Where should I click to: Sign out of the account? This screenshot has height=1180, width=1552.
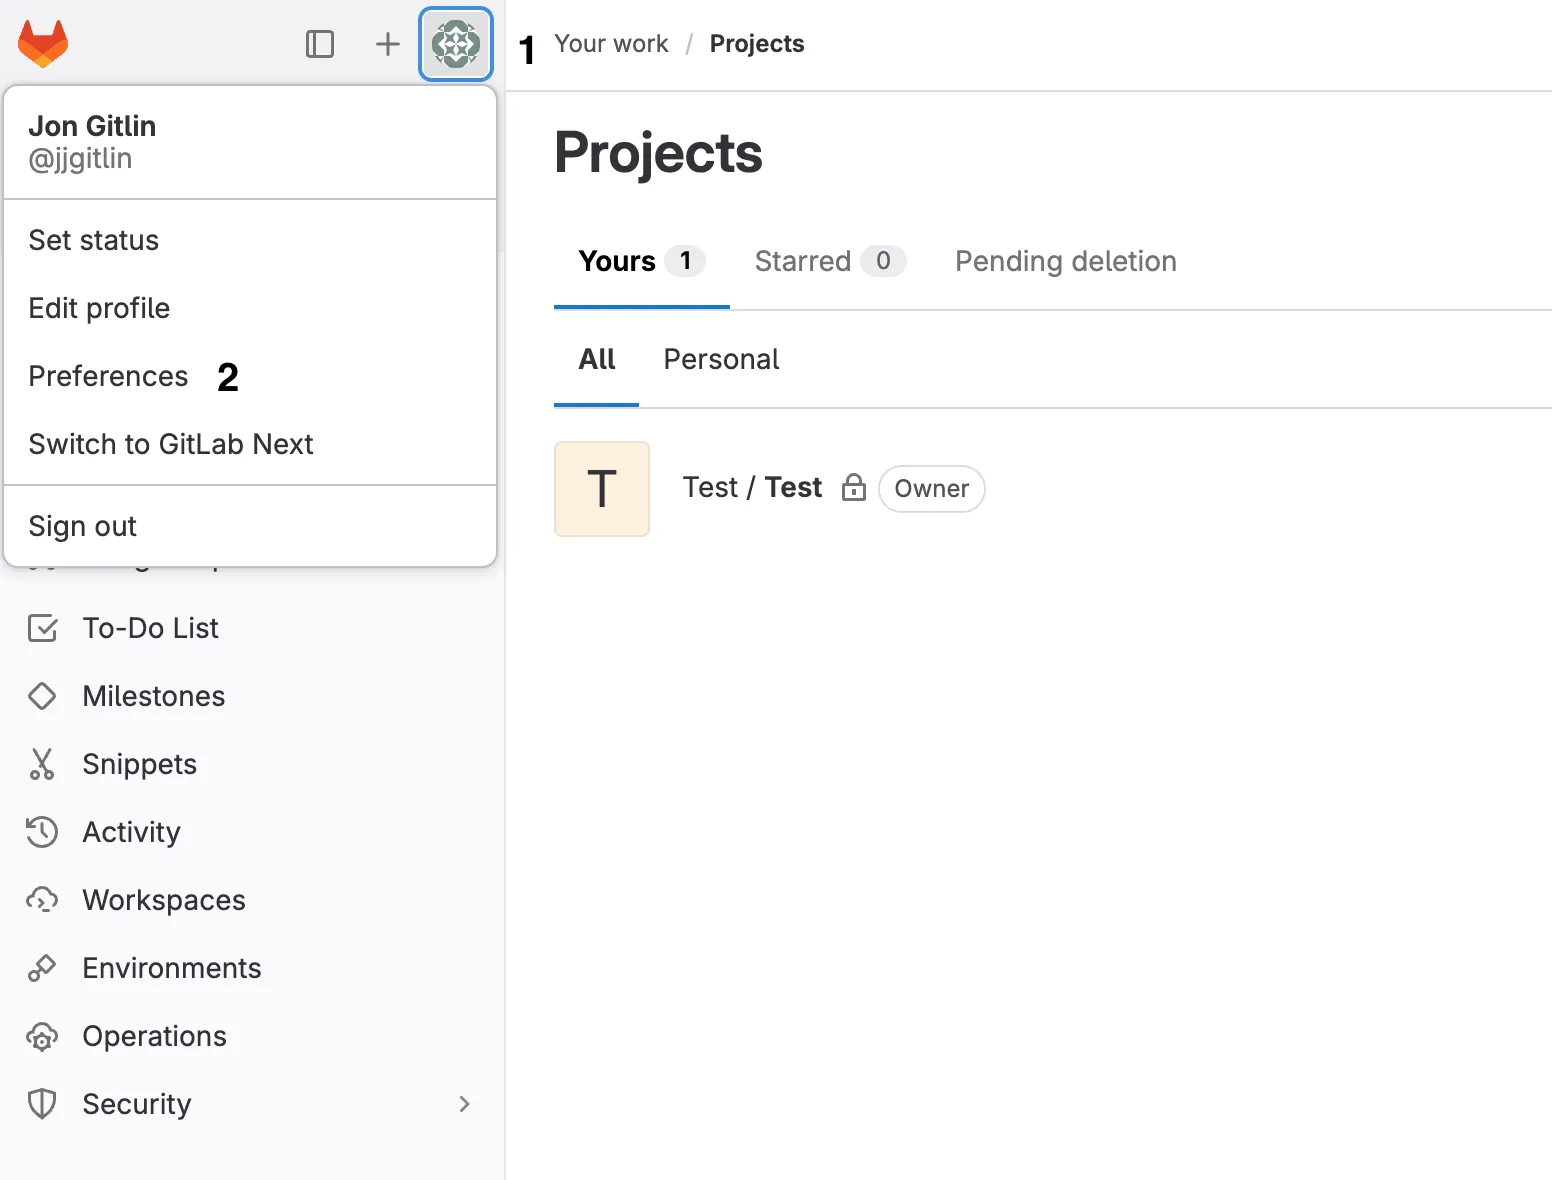(x=250, y=526)
